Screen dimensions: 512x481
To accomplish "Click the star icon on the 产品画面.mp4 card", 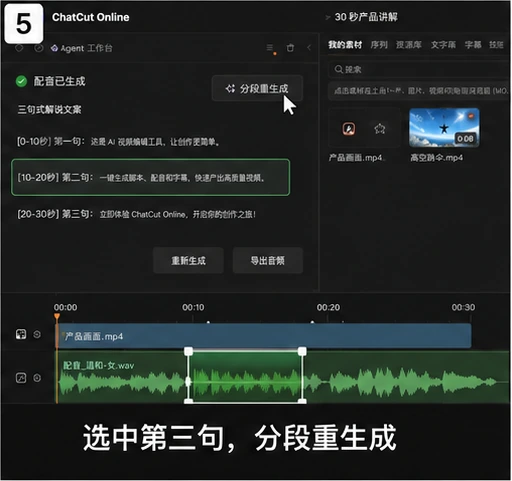I will 380,129.
